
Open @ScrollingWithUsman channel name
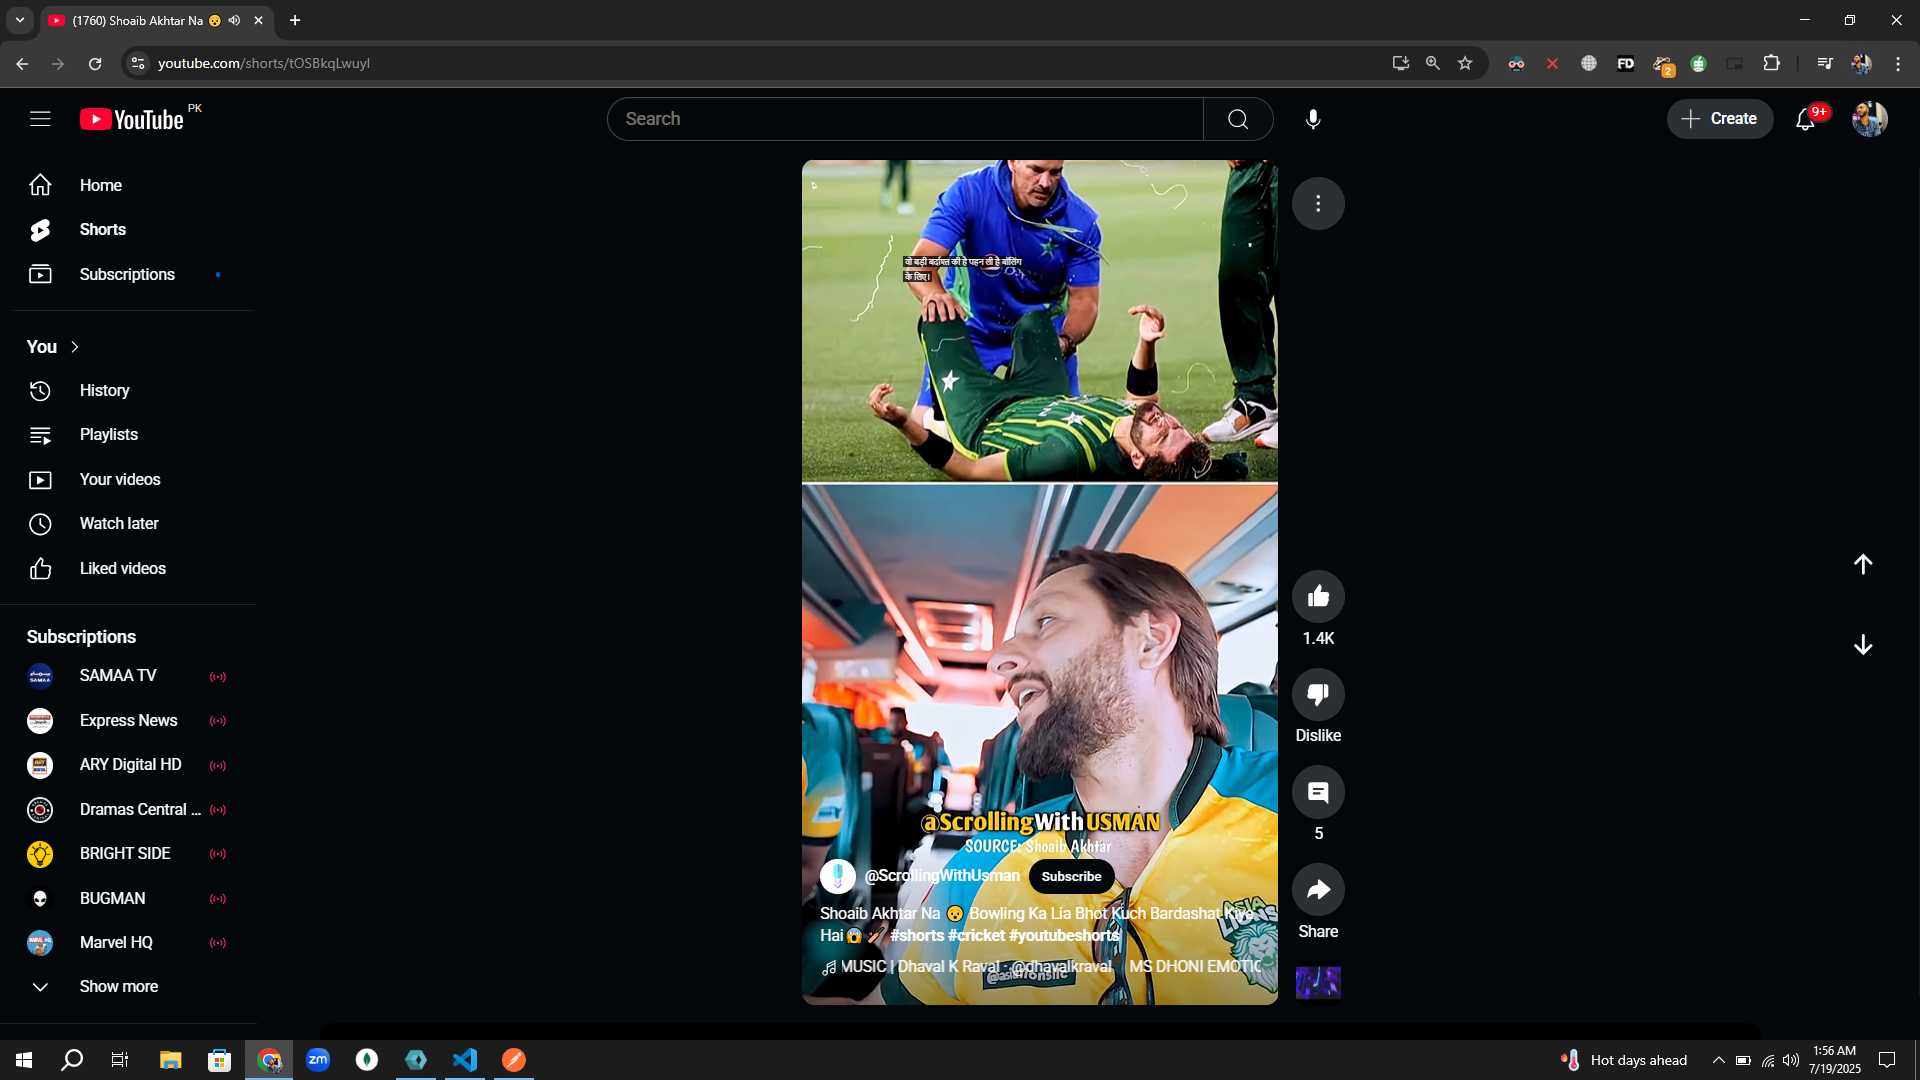(942, 876)
